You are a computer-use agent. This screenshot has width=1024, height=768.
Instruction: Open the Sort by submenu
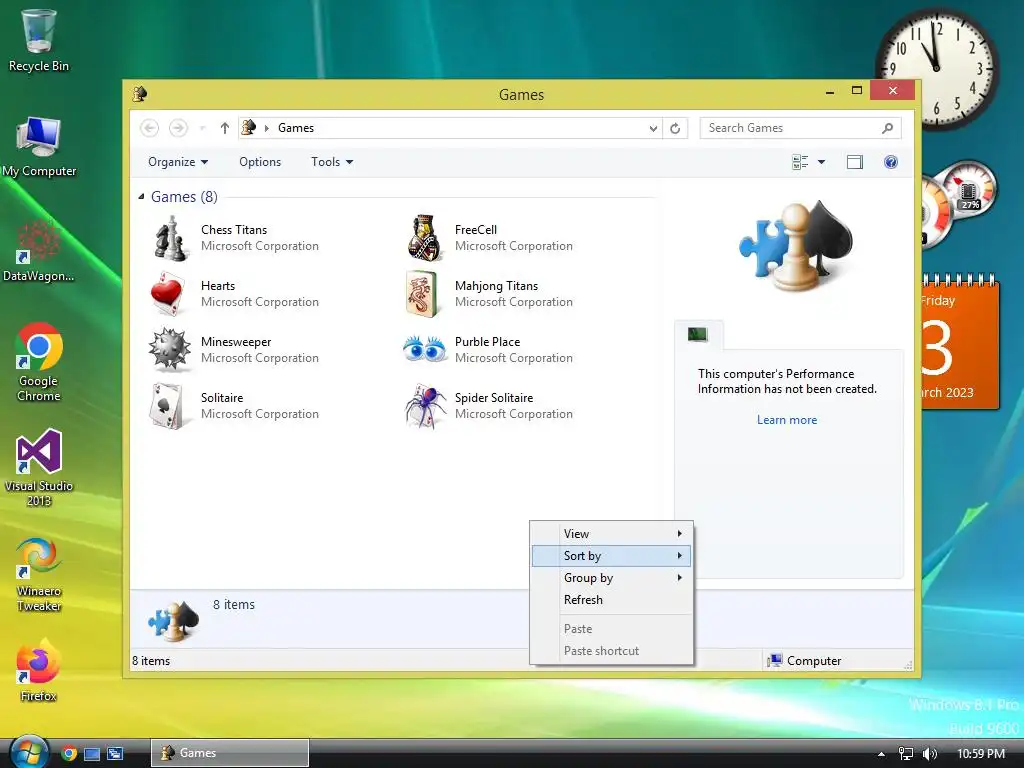coord(611,556)
